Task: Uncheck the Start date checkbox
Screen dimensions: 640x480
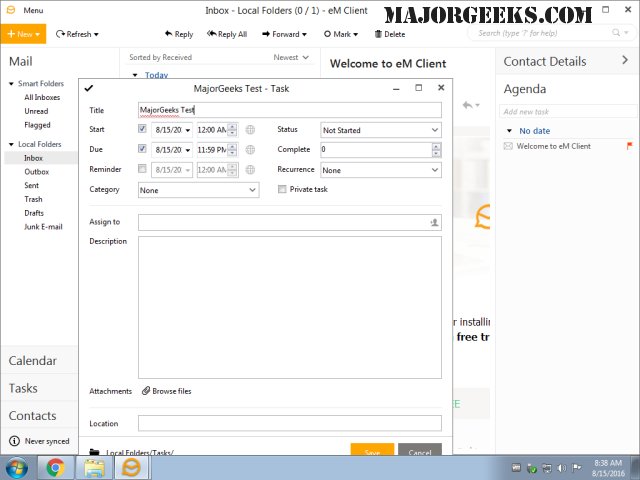Action: pos(142,129)
